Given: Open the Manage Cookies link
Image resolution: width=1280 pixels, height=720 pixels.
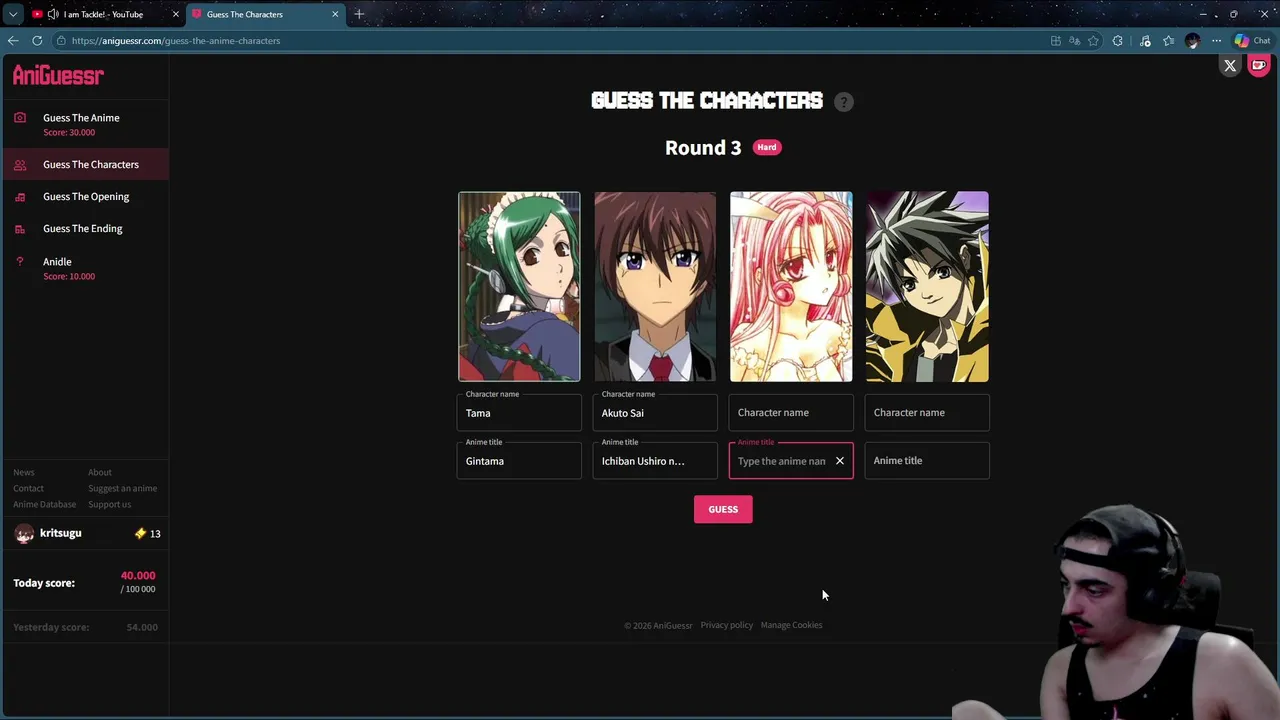Looking at the screenshot, I should pyautogui.click(x=791, y=626).
